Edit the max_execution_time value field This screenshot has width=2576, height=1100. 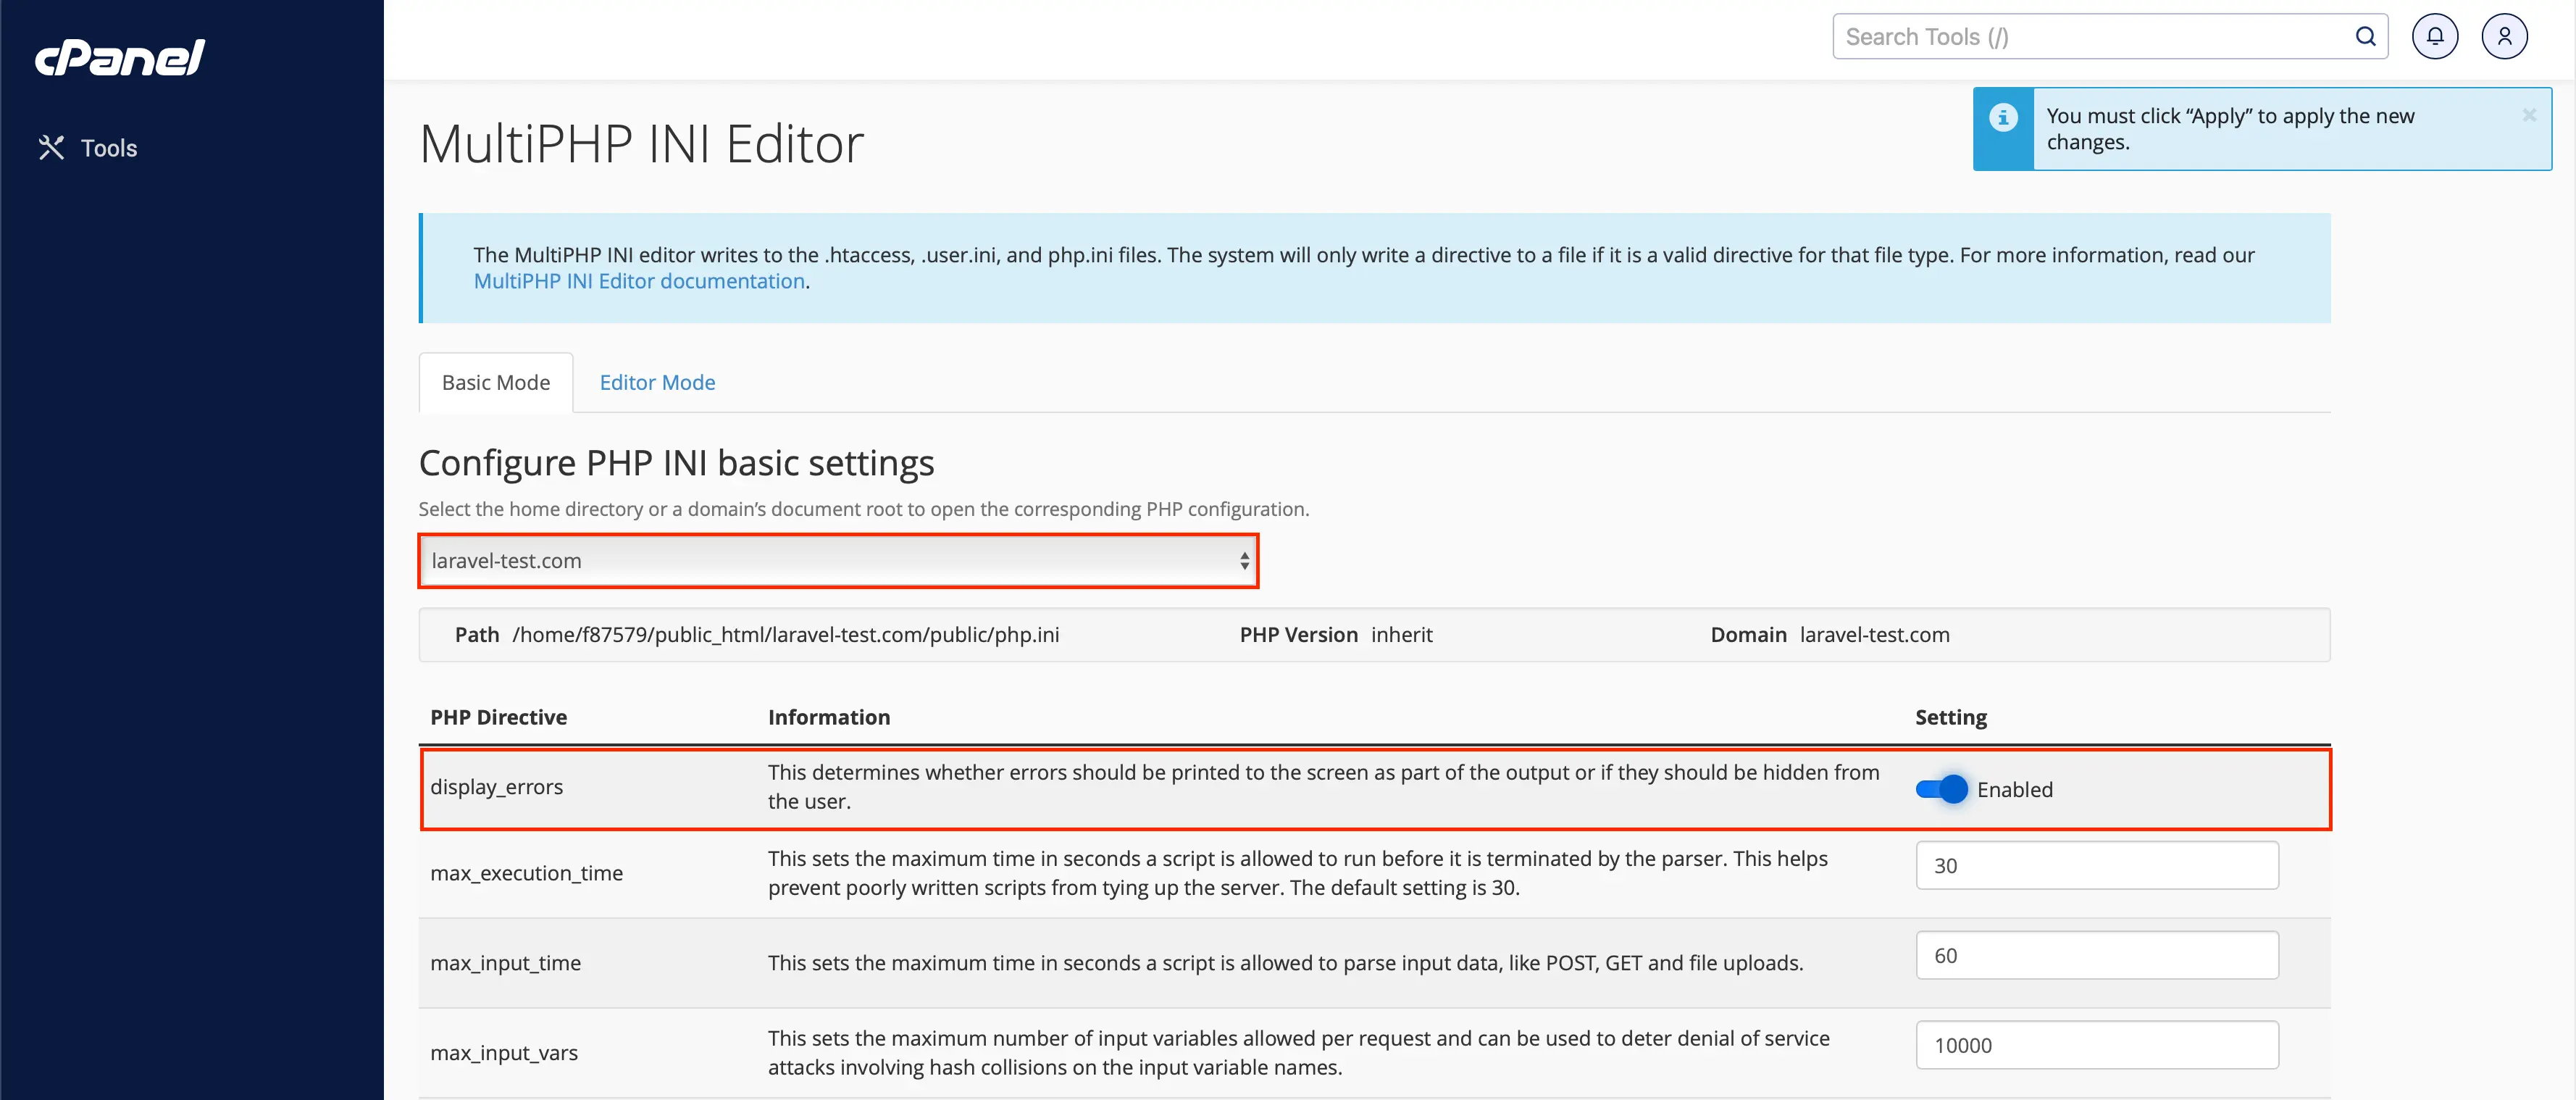[x=2097, y=865]
